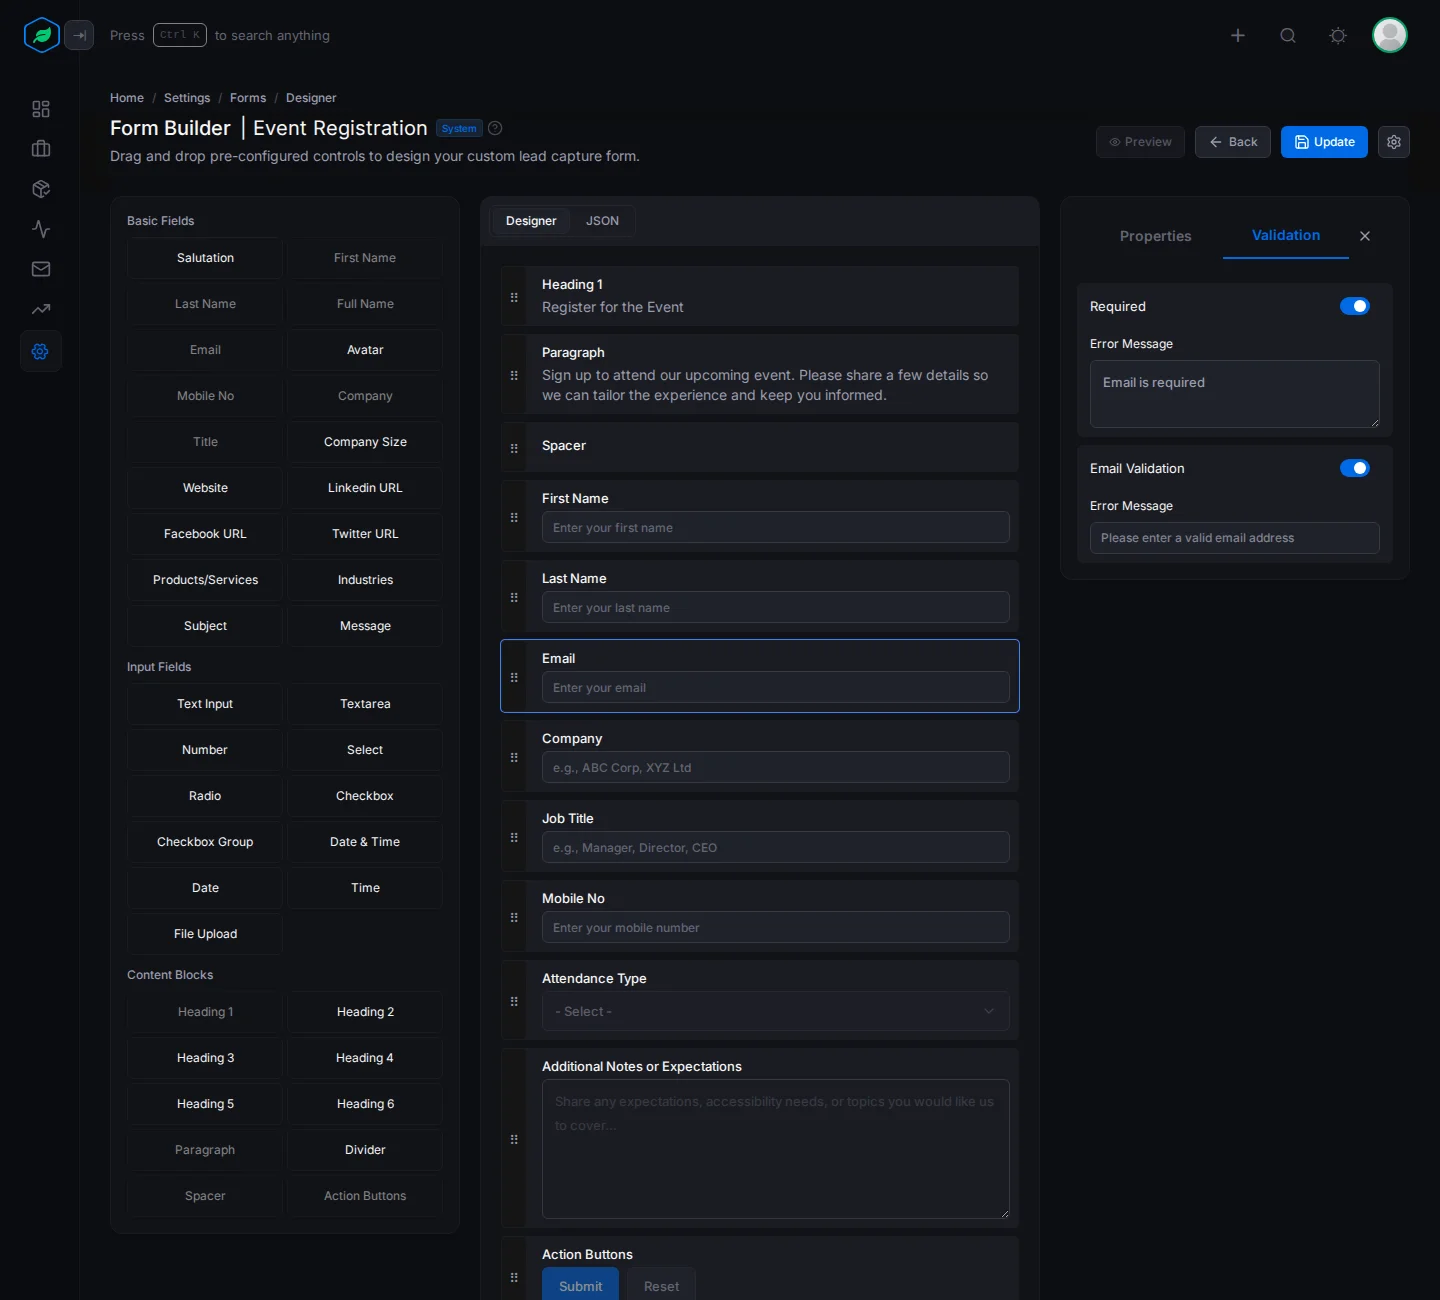The image size is (1440, 1300).
Task: Add the Divider content block
Action: (x=365, y=1150)
